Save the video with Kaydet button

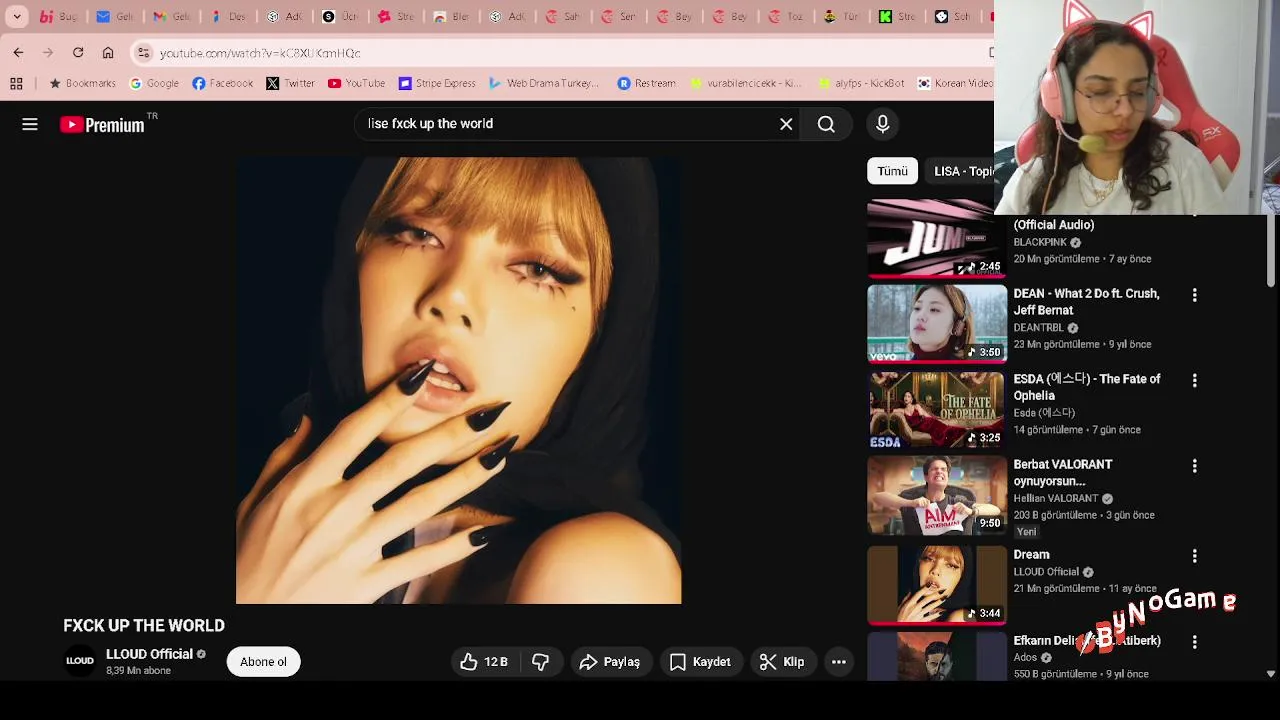coord(700,662)
